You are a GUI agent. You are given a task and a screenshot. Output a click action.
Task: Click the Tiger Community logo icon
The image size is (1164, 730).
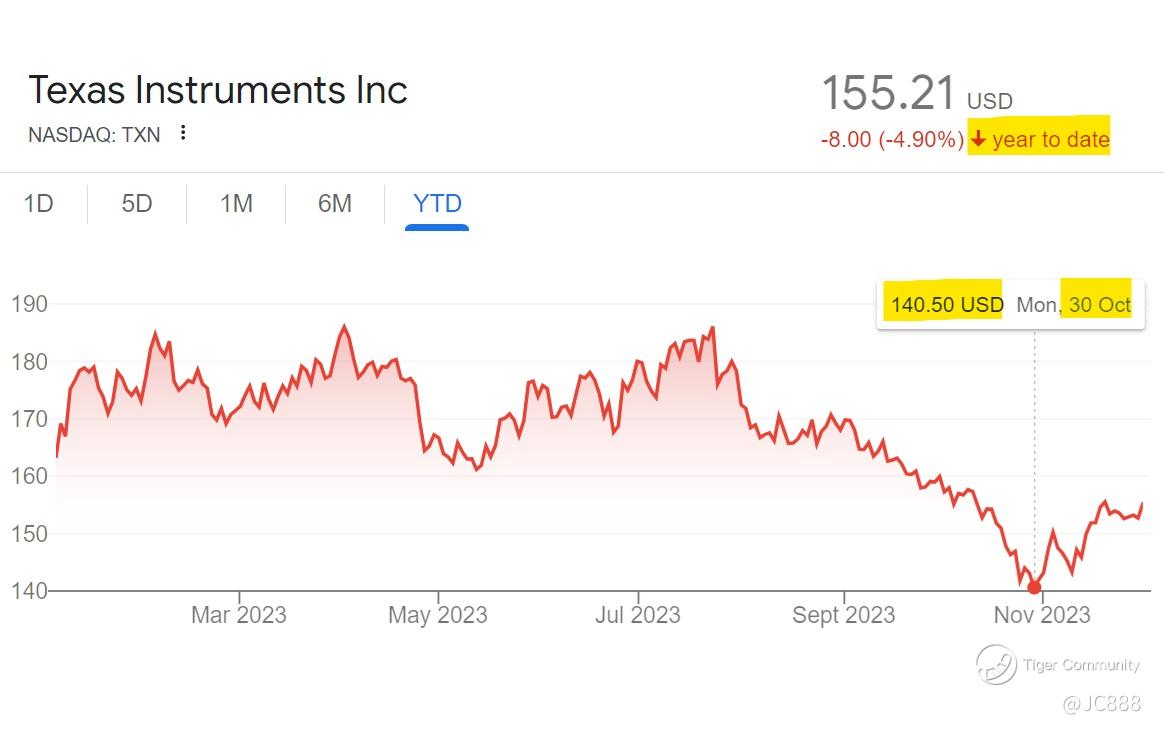[996, 664]
